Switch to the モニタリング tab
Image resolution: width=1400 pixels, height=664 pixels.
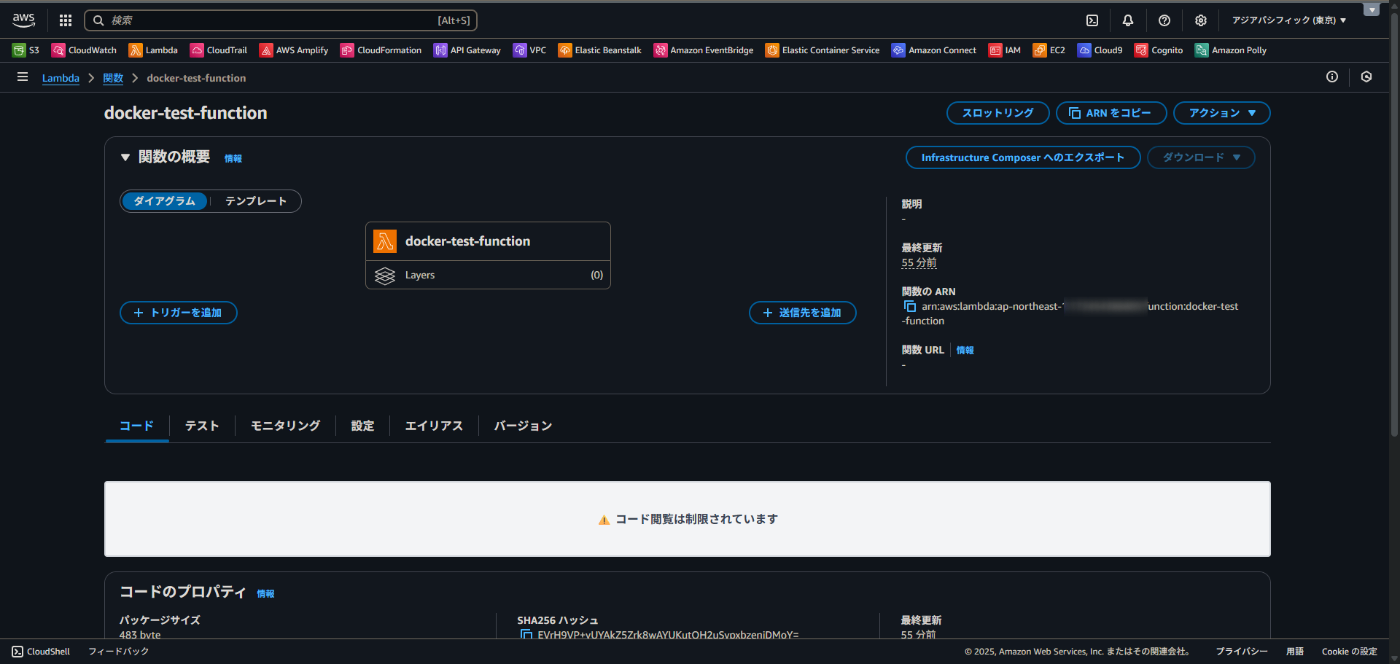coord(285,425)
